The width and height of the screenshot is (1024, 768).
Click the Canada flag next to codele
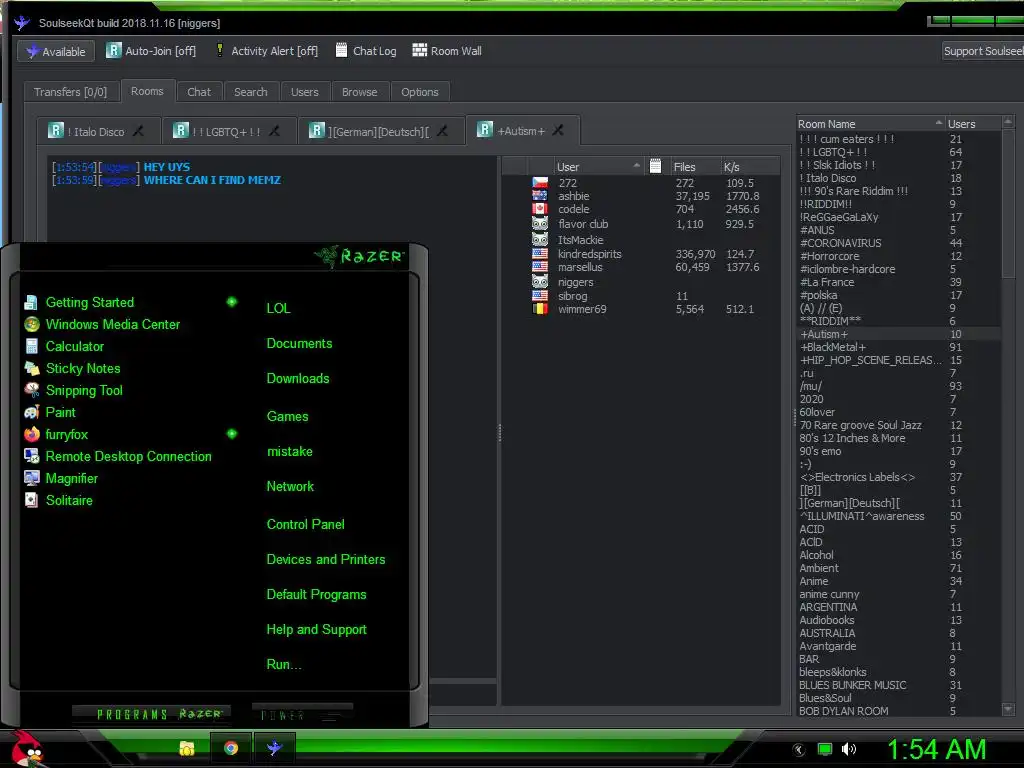click(x=539, y=209)
